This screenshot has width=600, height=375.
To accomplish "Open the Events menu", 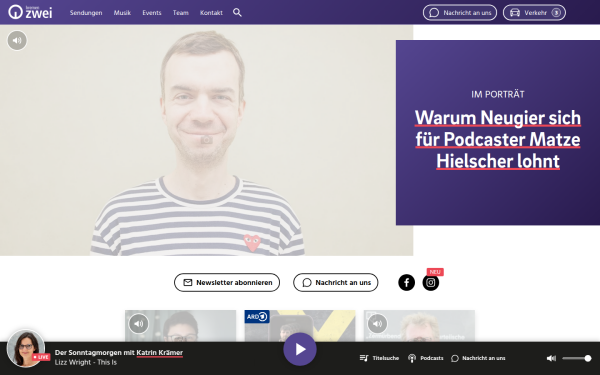I will (152, 13).
